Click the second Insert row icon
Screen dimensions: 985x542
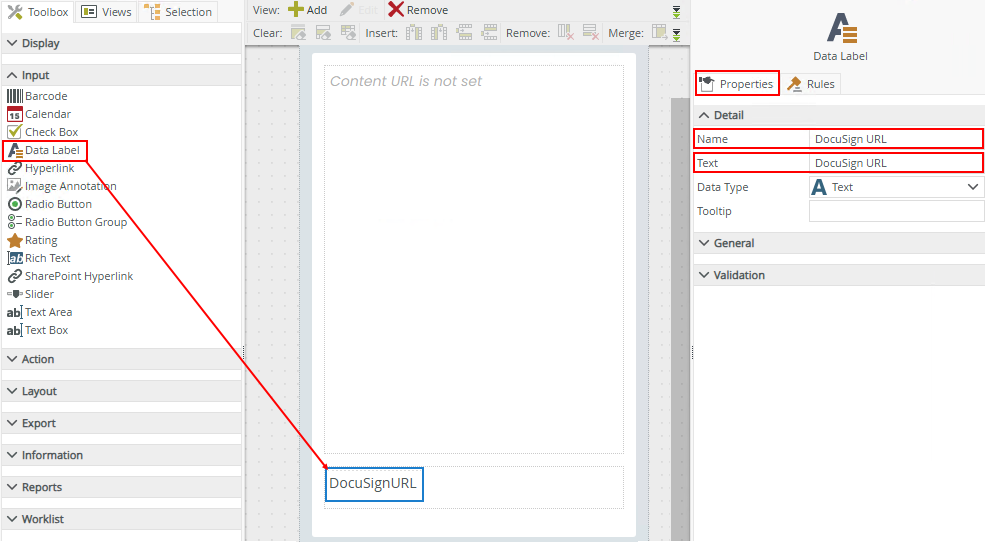pos(489,33)
